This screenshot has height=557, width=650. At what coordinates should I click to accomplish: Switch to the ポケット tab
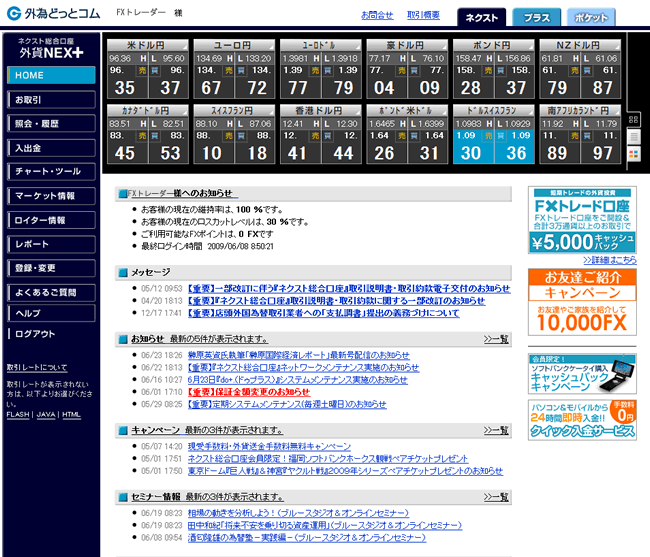click(591, 17)
